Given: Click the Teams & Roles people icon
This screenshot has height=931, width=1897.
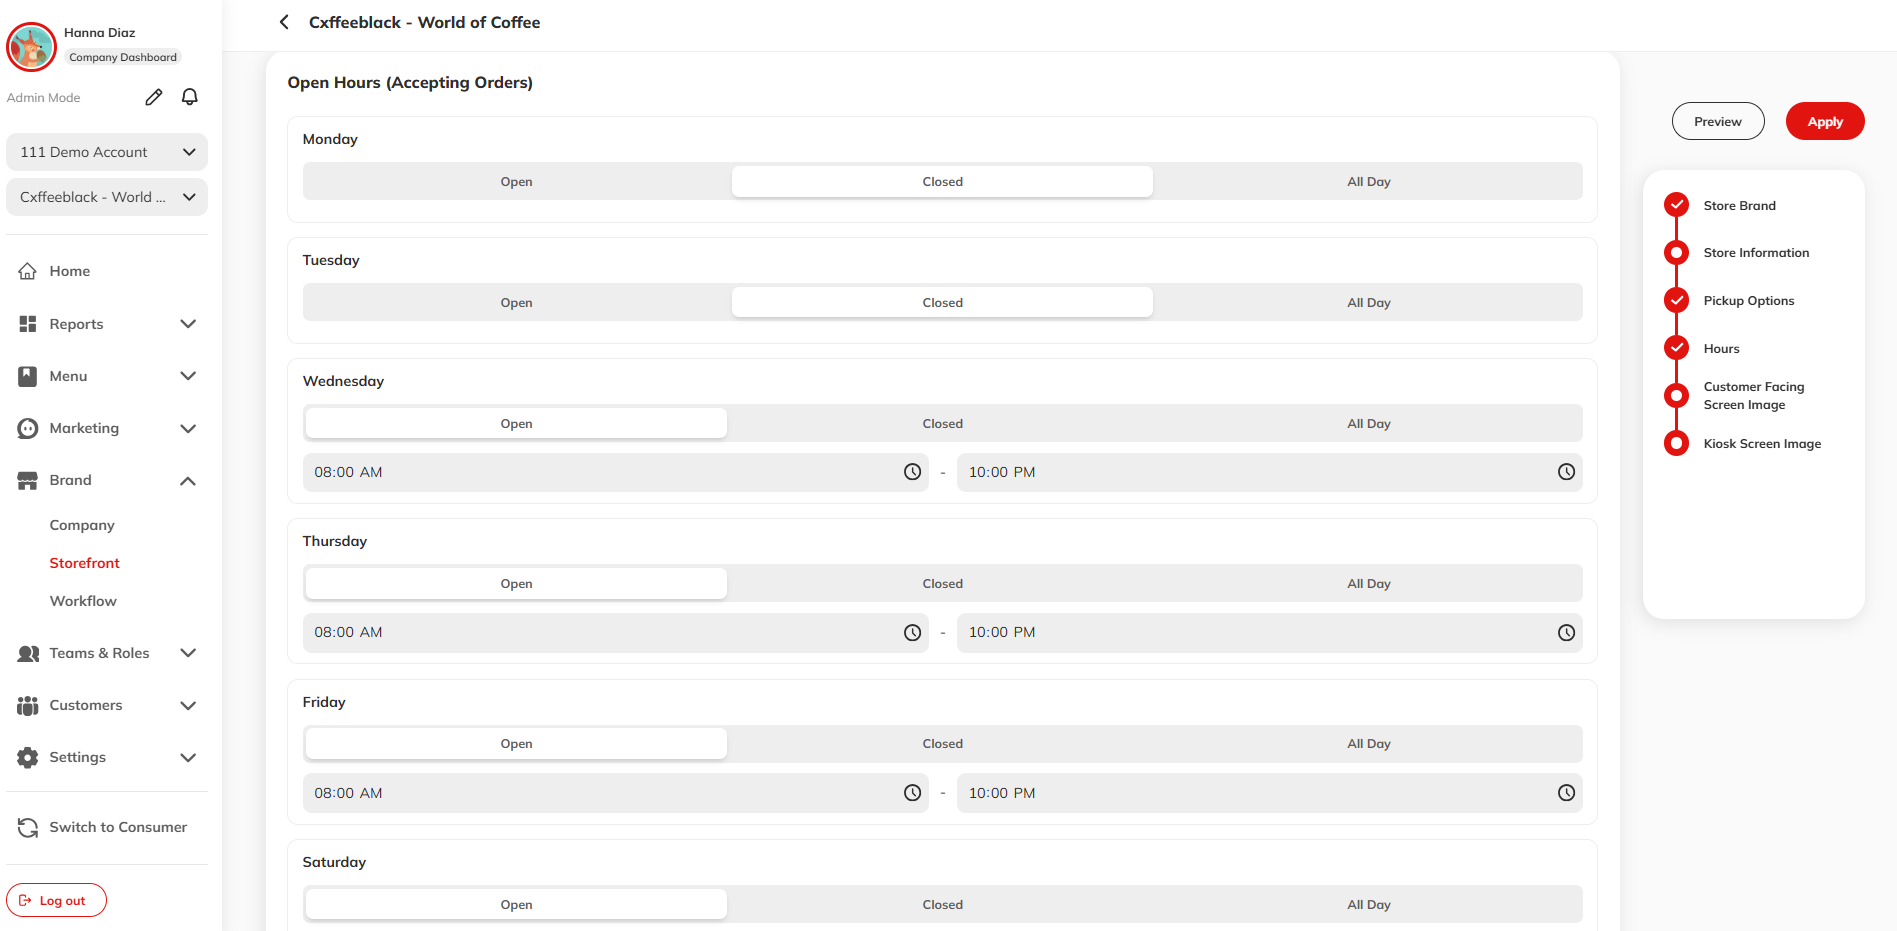Looking at the screenshot, I should click(x=28, y=653).
